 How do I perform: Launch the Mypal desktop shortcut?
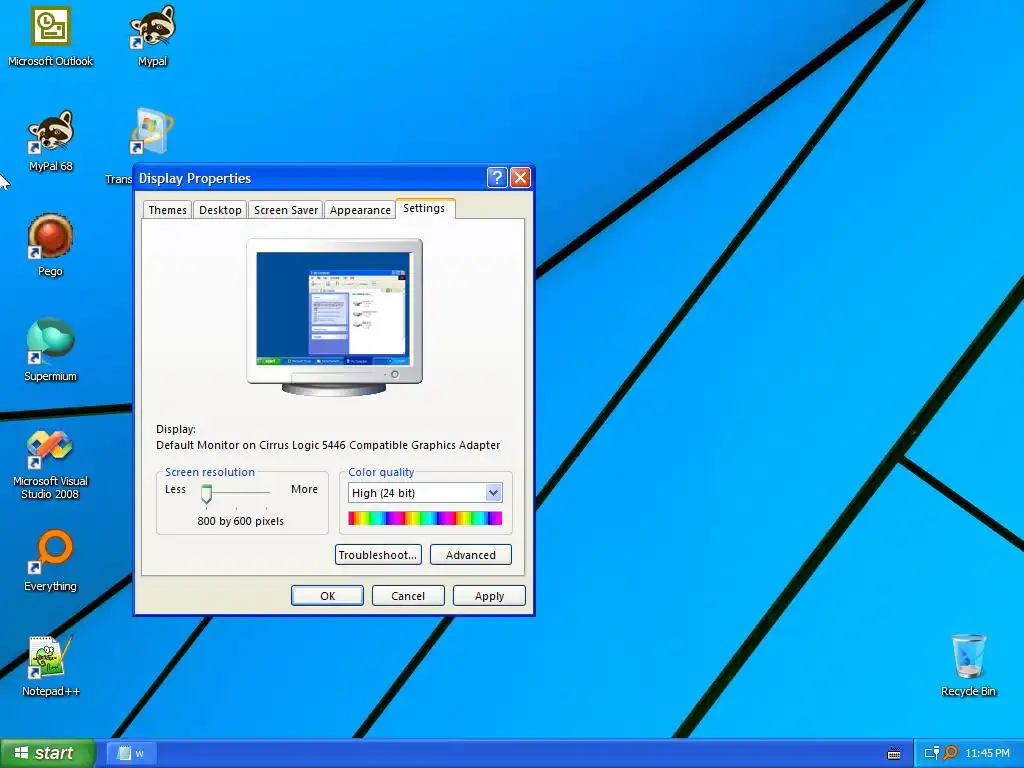click(152, 36)
